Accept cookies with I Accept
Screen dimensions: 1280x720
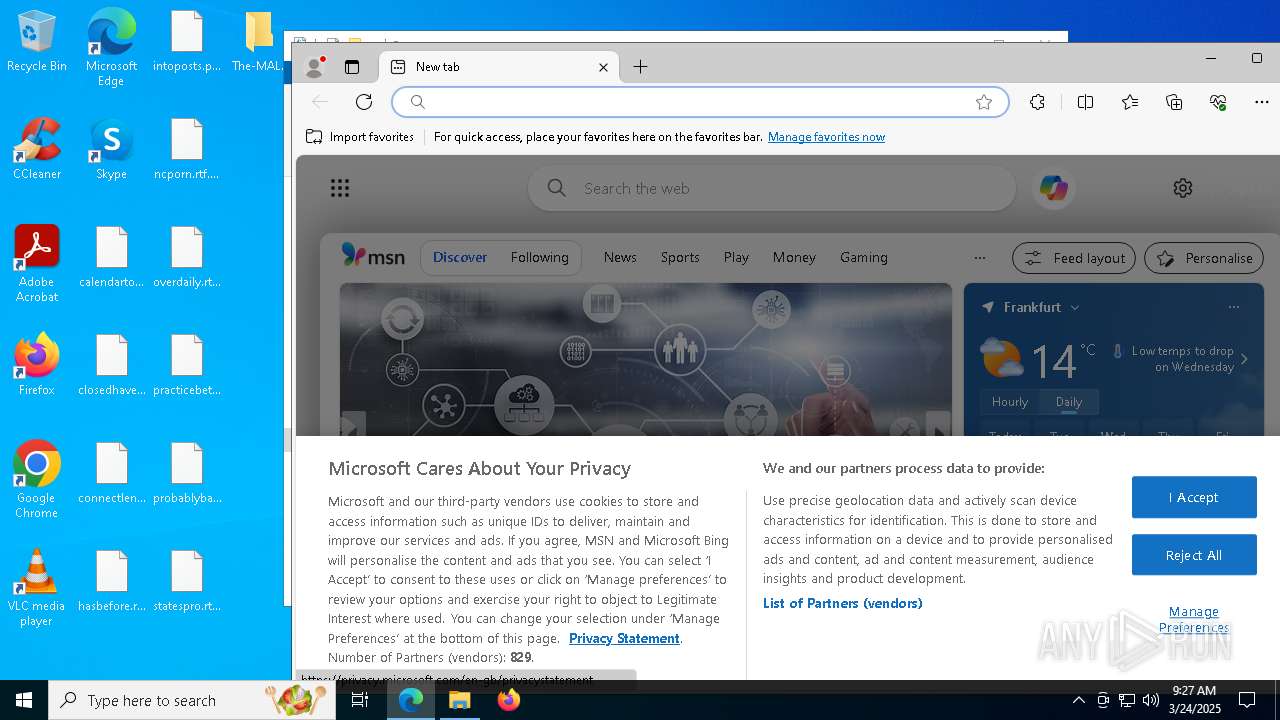point(1194,497)
